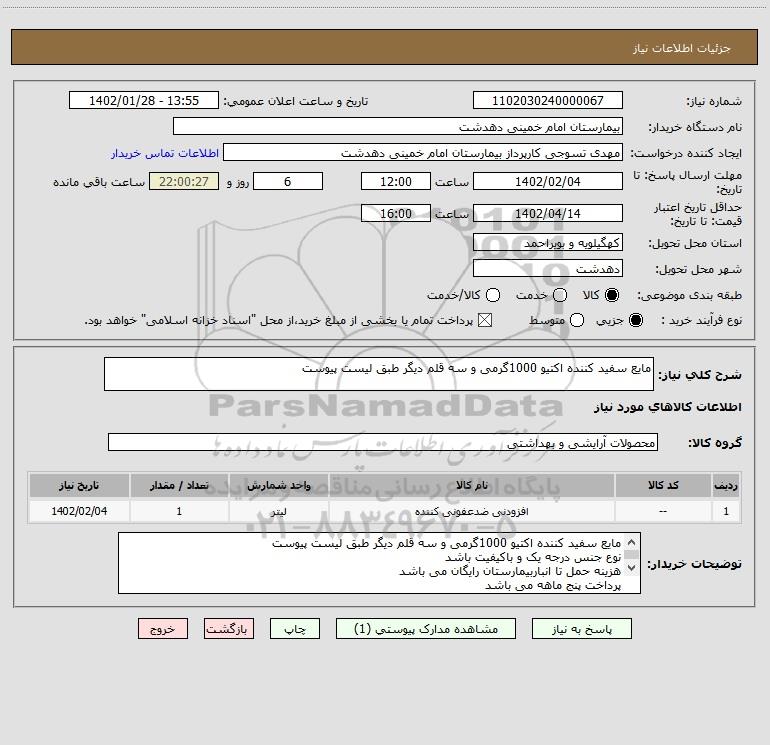The width and height of the screenshot is (770, 745).
Task: Click the response deadline time 12:00 field
Action: click(x=396, y=181)
